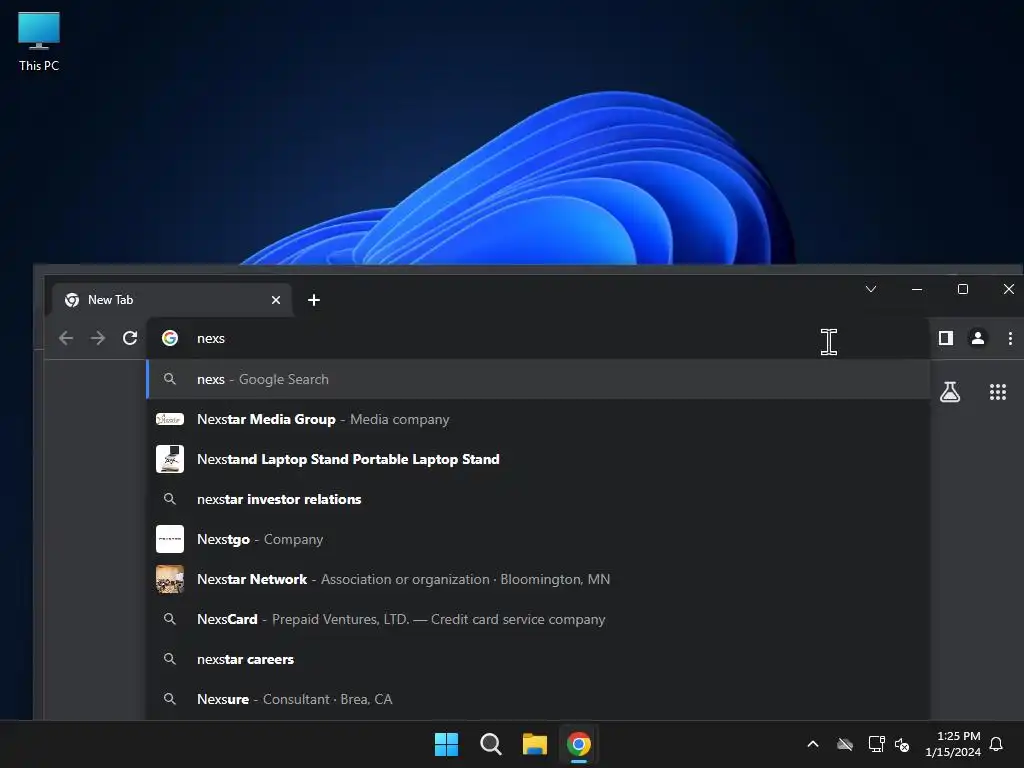Click Nexstar Media Group logo thumbnail
The image size is (1024, 768).
(x=170, y=419)
